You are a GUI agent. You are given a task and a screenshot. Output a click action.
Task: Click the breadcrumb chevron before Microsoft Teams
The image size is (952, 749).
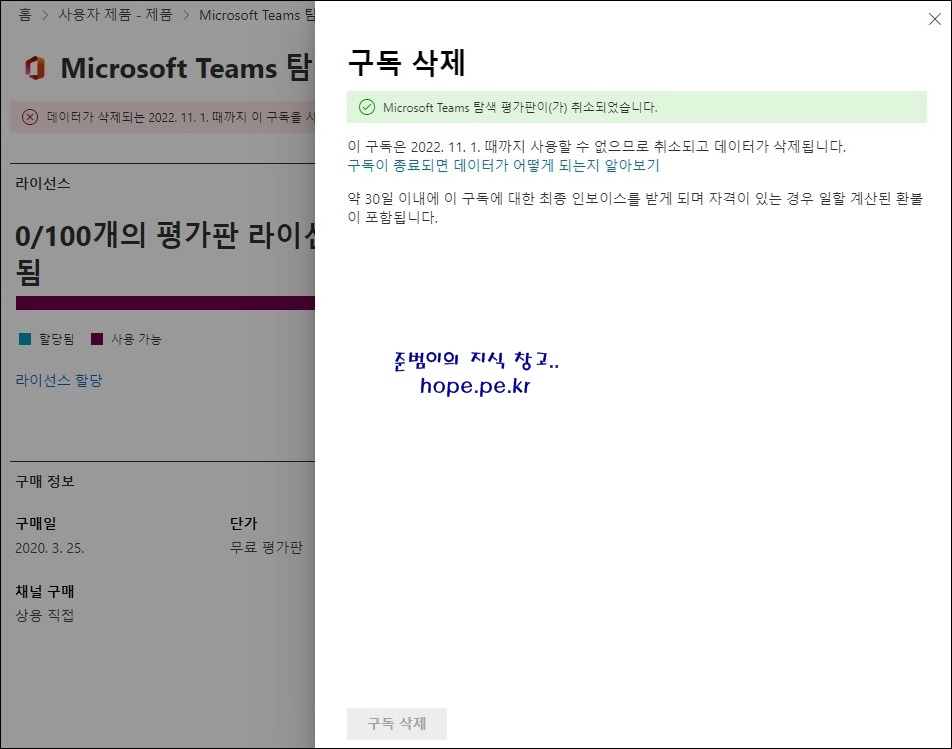point(186,15)
